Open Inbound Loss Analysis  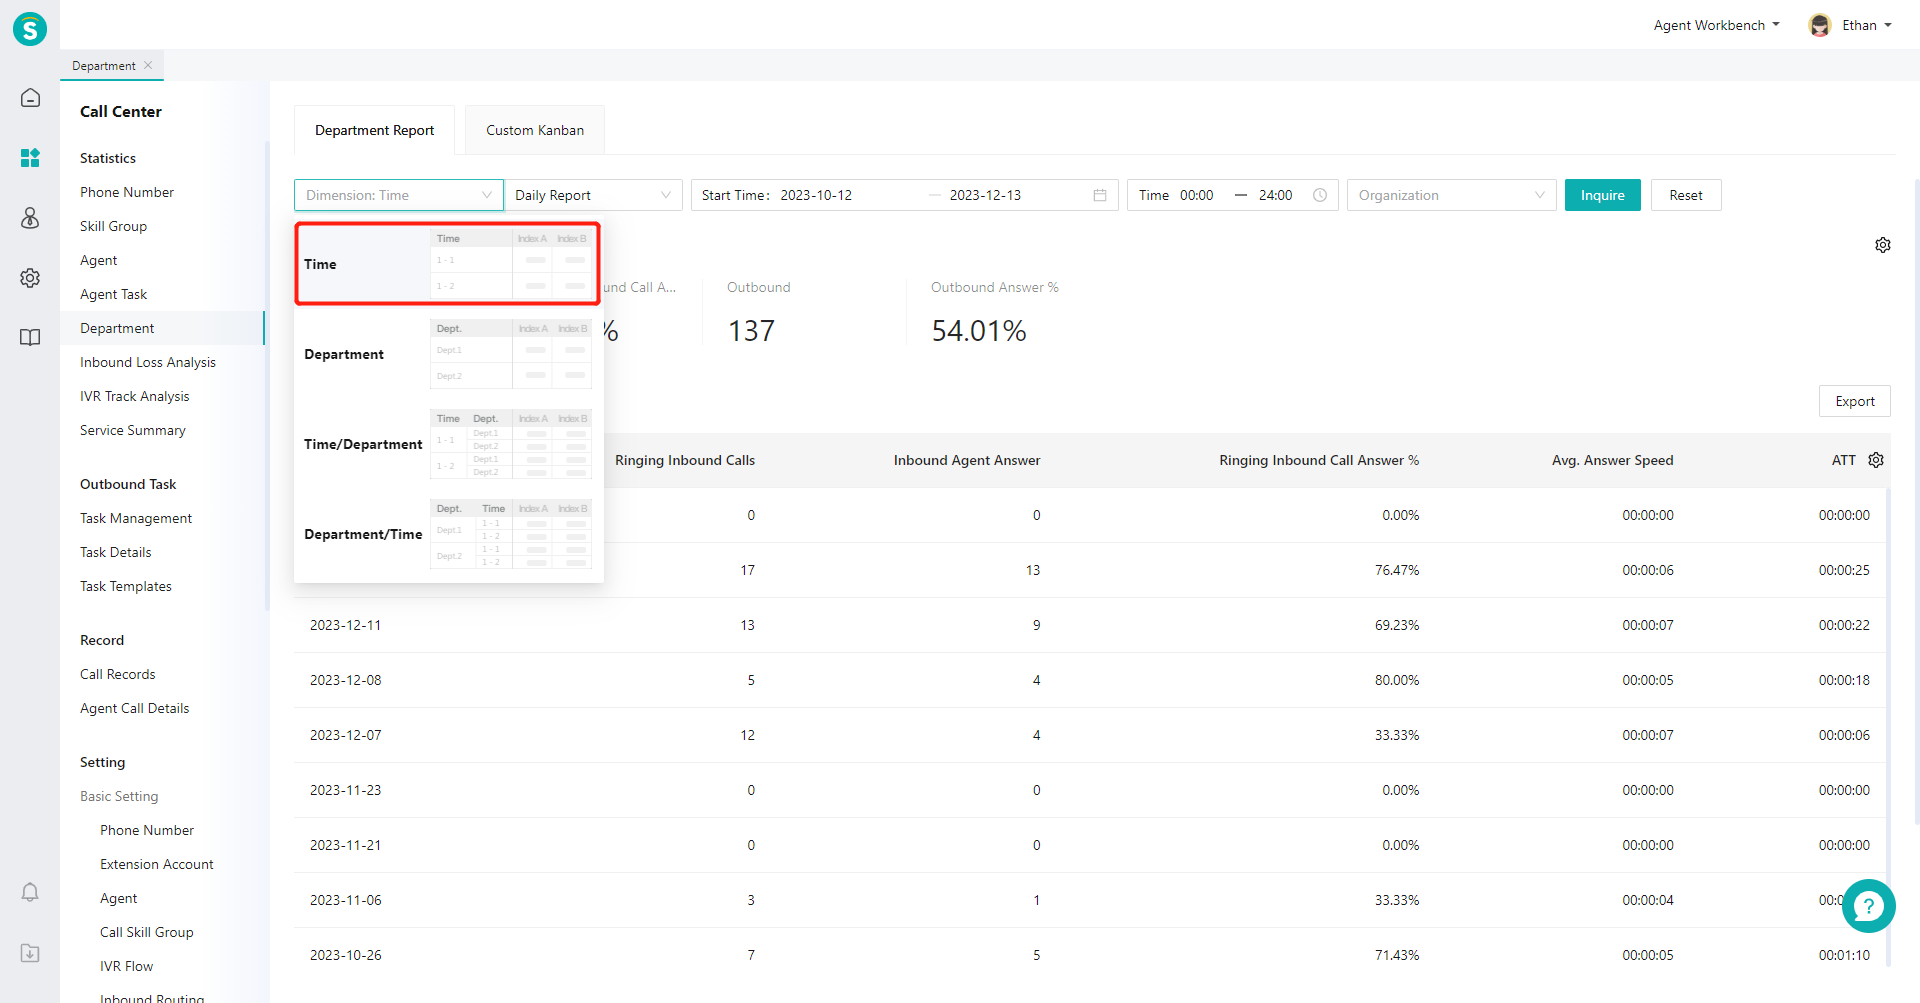(x=148, y=362)
